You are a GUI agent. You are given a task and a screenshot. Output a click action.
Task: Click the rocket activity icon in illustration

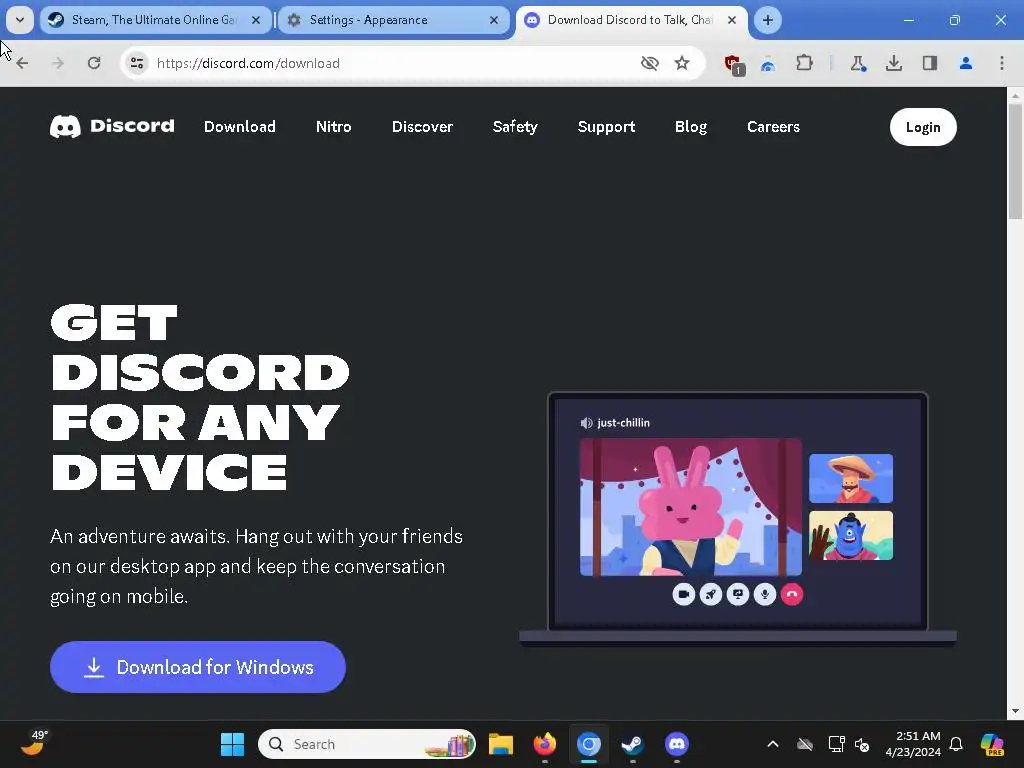711,594
